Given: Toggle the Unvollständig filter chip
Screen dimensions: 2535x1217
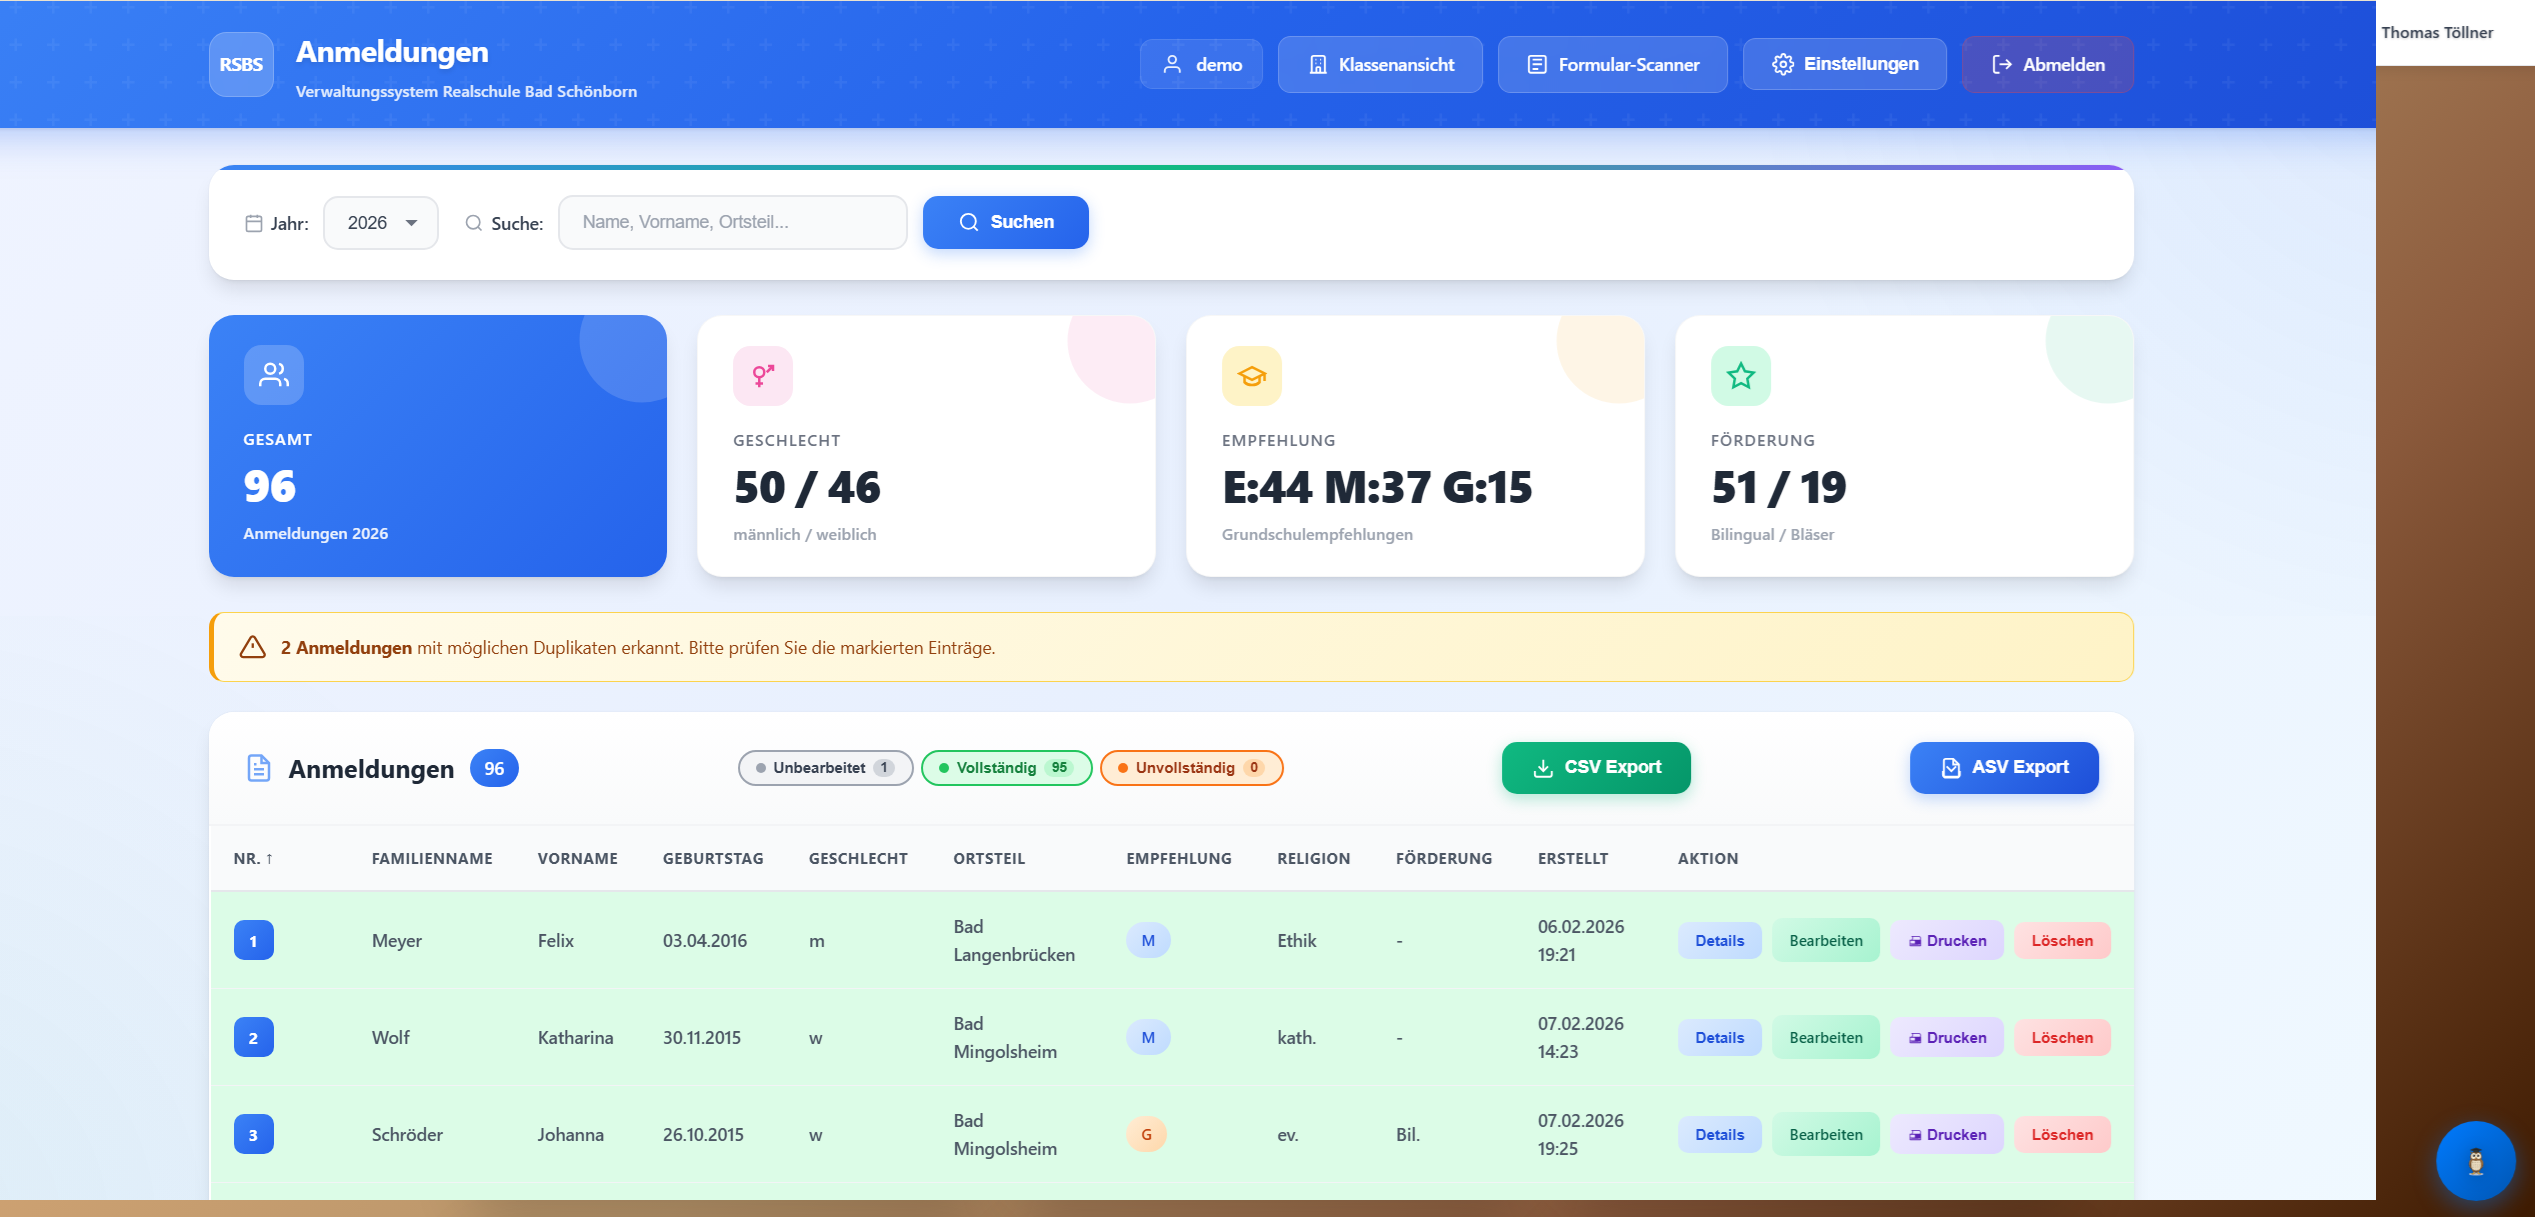Looking at the screenshot, I should (1191, 768).
